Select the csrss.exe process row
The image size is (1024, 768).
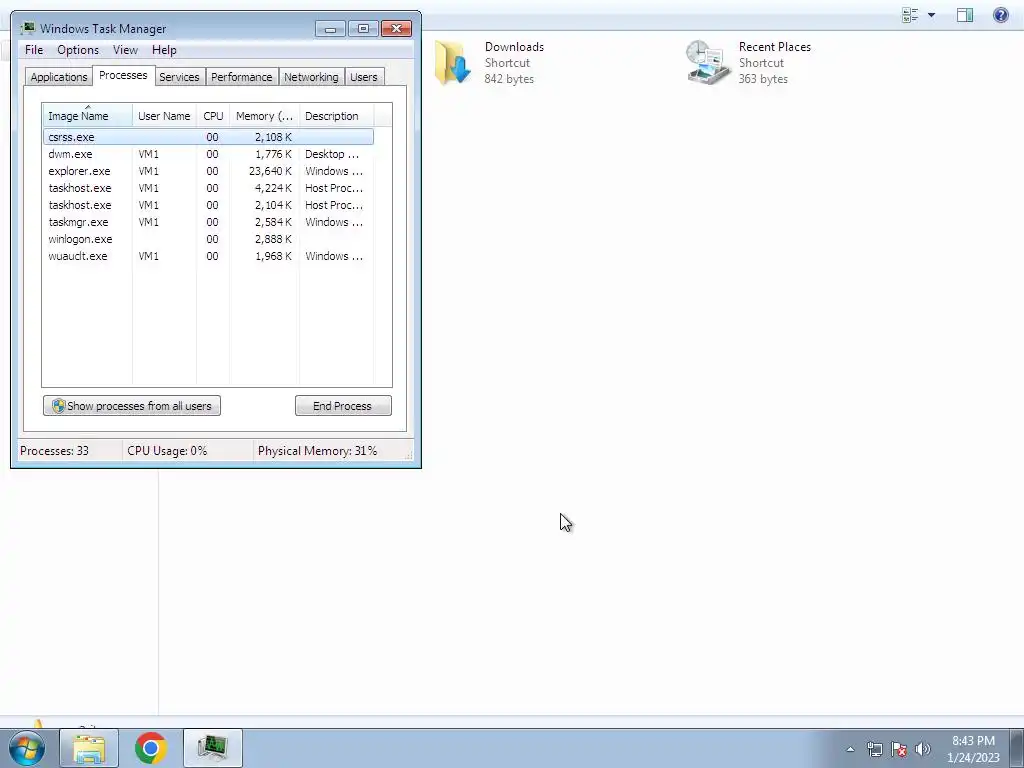(208, 137)
